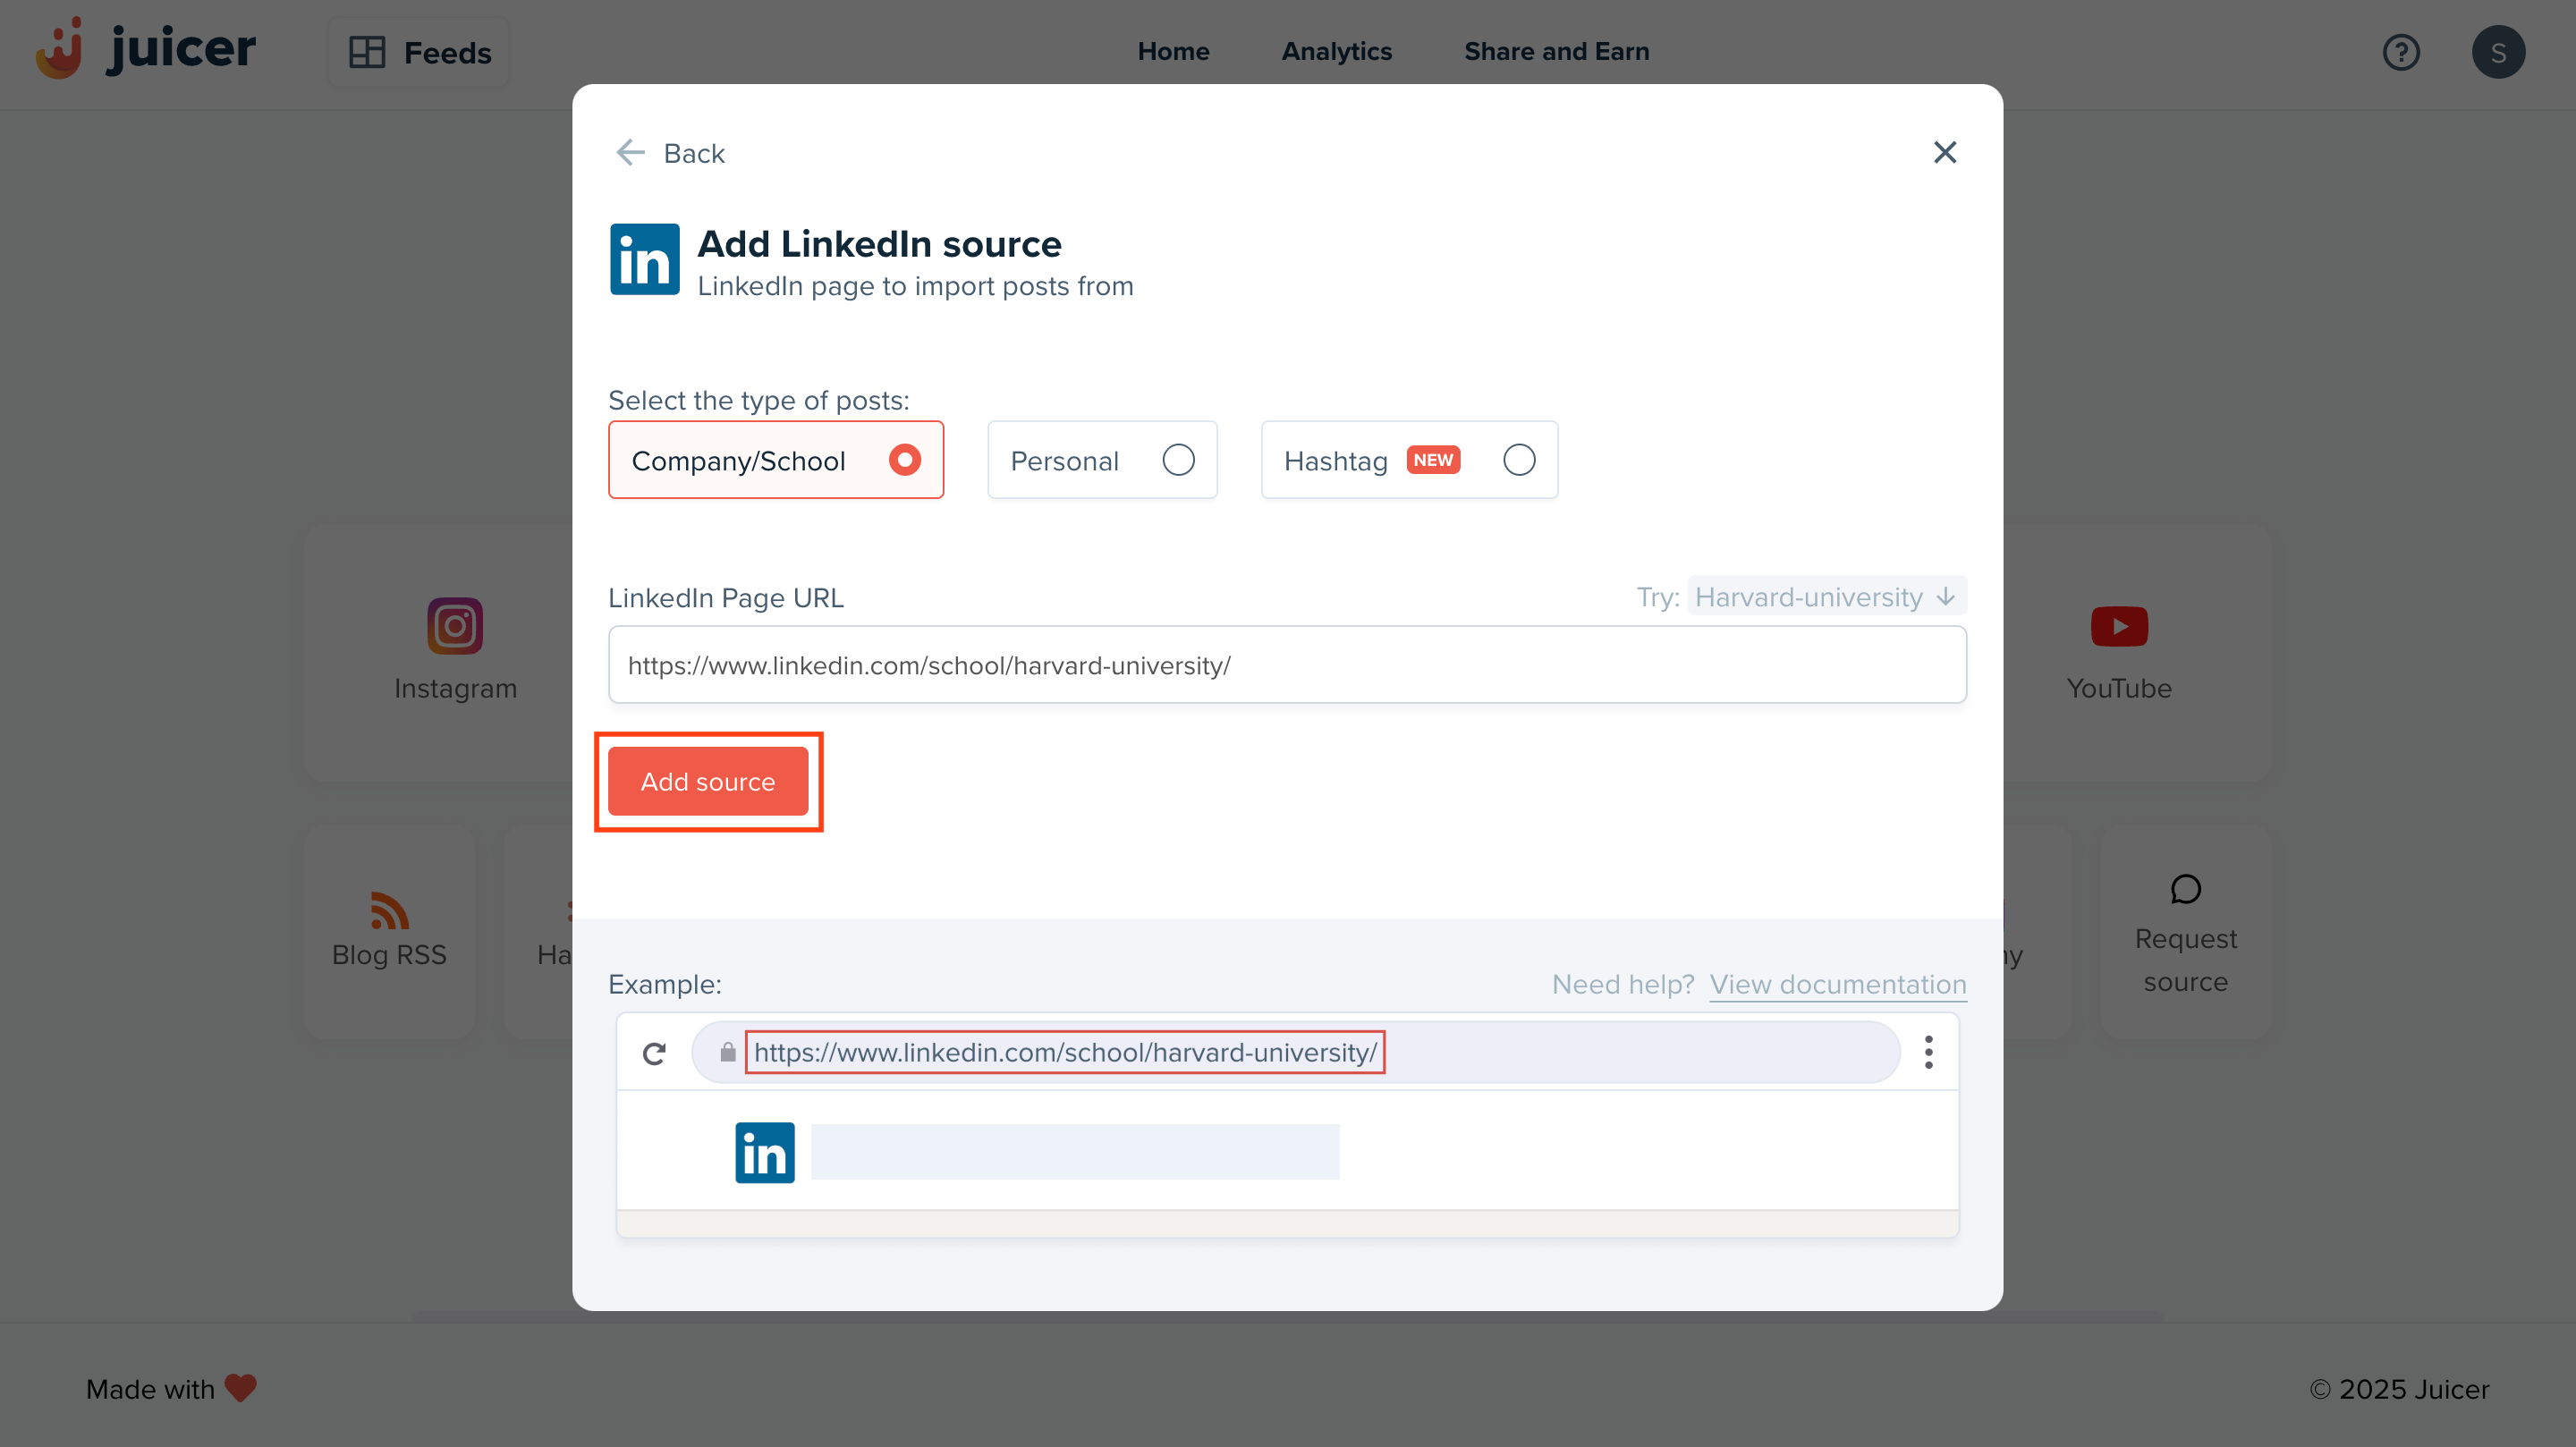Screen dimensions: 2576x1447
Task: Click the refresh icon in the example browser
Action: tap(655, 1052)
